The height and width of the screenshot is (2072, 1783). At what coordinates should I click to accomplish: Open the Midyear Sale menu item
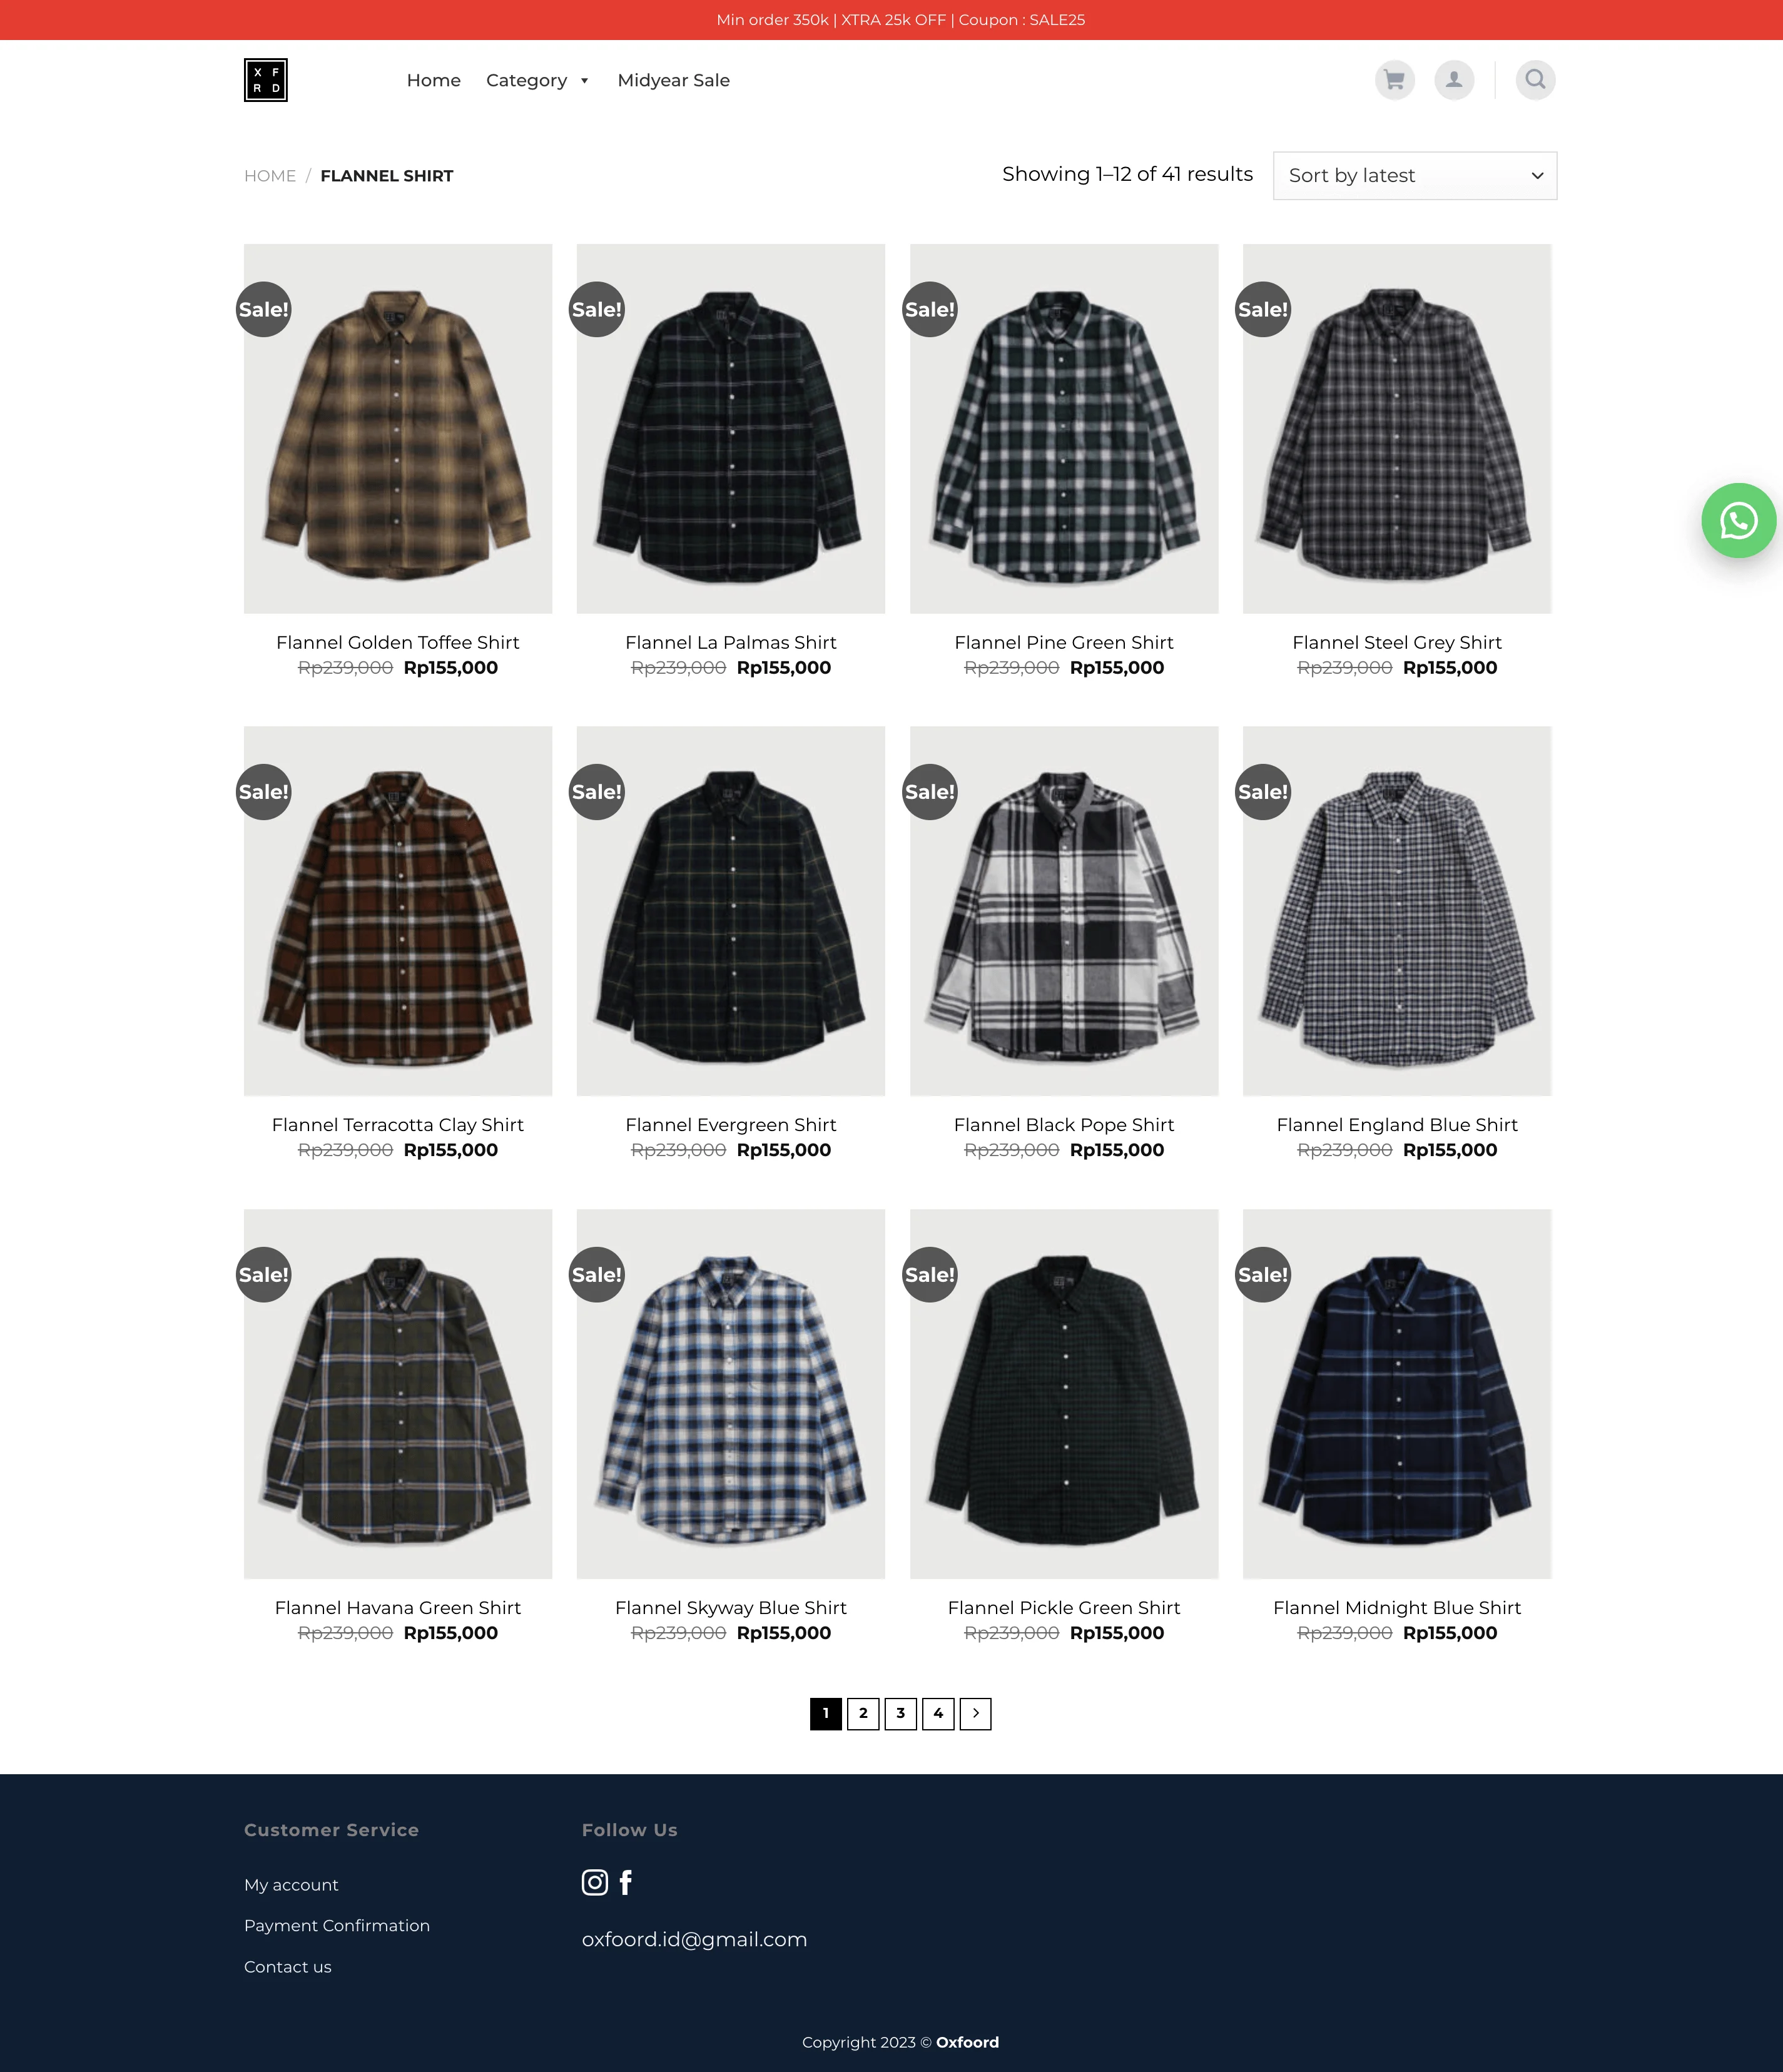pyautogui.click(x=673, y=80)
